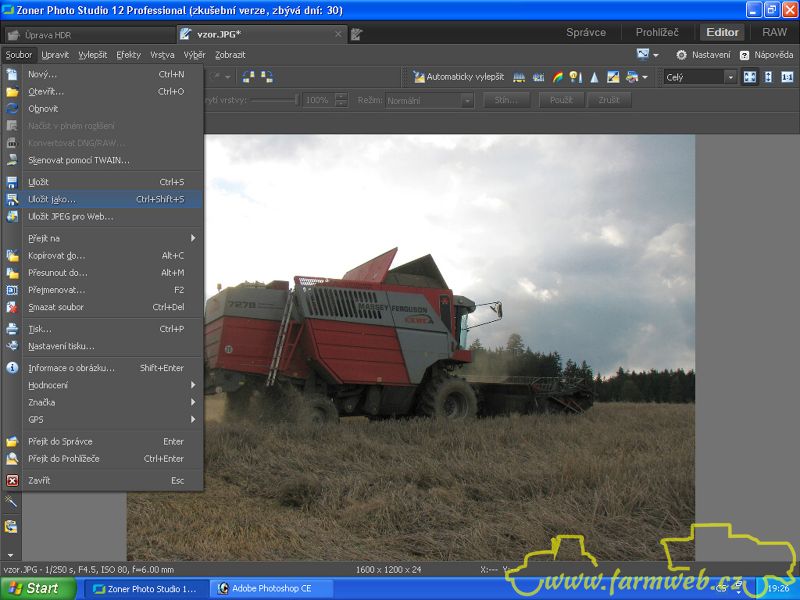The image size is (800, 600).
Task: Click the Nápověda help icon
Action: [745, 55]
